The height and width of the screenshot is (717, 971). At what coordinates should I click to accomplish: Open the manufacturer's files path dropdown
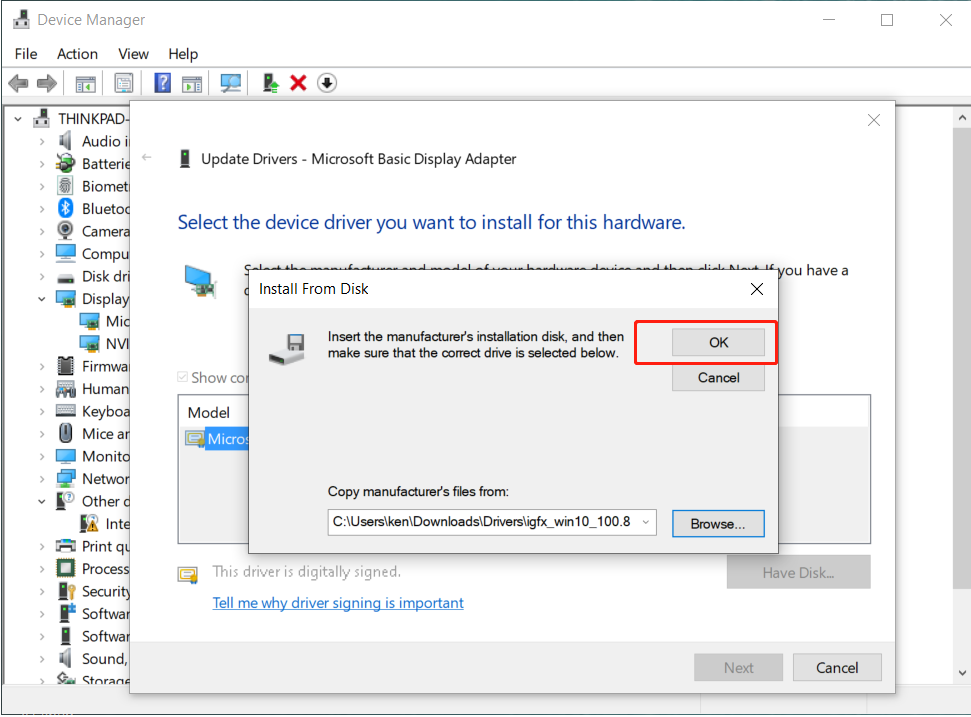point(646,522)
